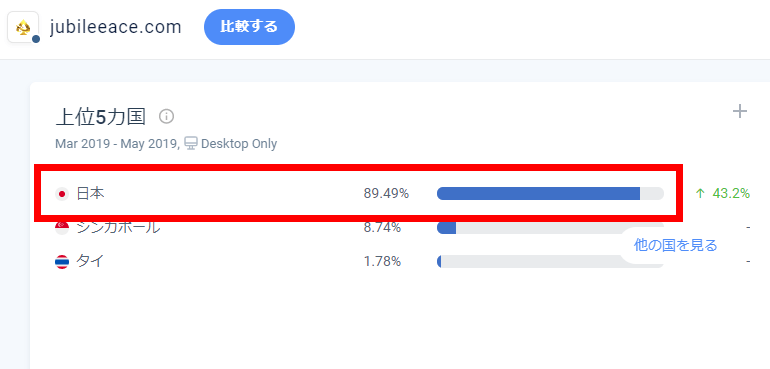Click the plus icon on the card
Screen dimensions: 770x369
coord(740,112)
